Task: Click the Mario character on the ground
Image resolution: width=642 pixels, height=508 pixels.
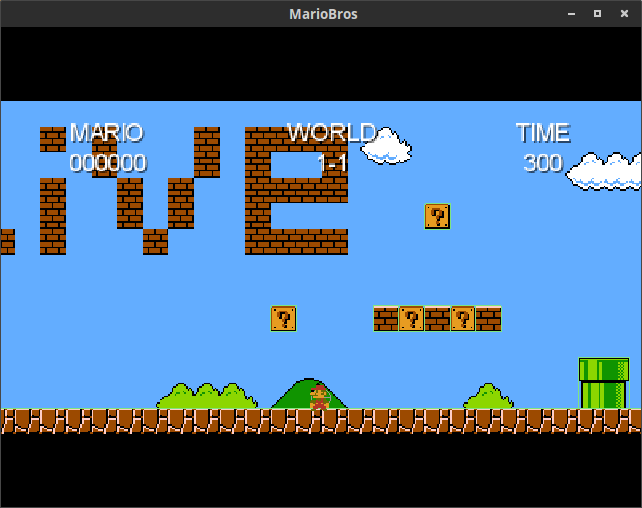Action: click(319, 397)
